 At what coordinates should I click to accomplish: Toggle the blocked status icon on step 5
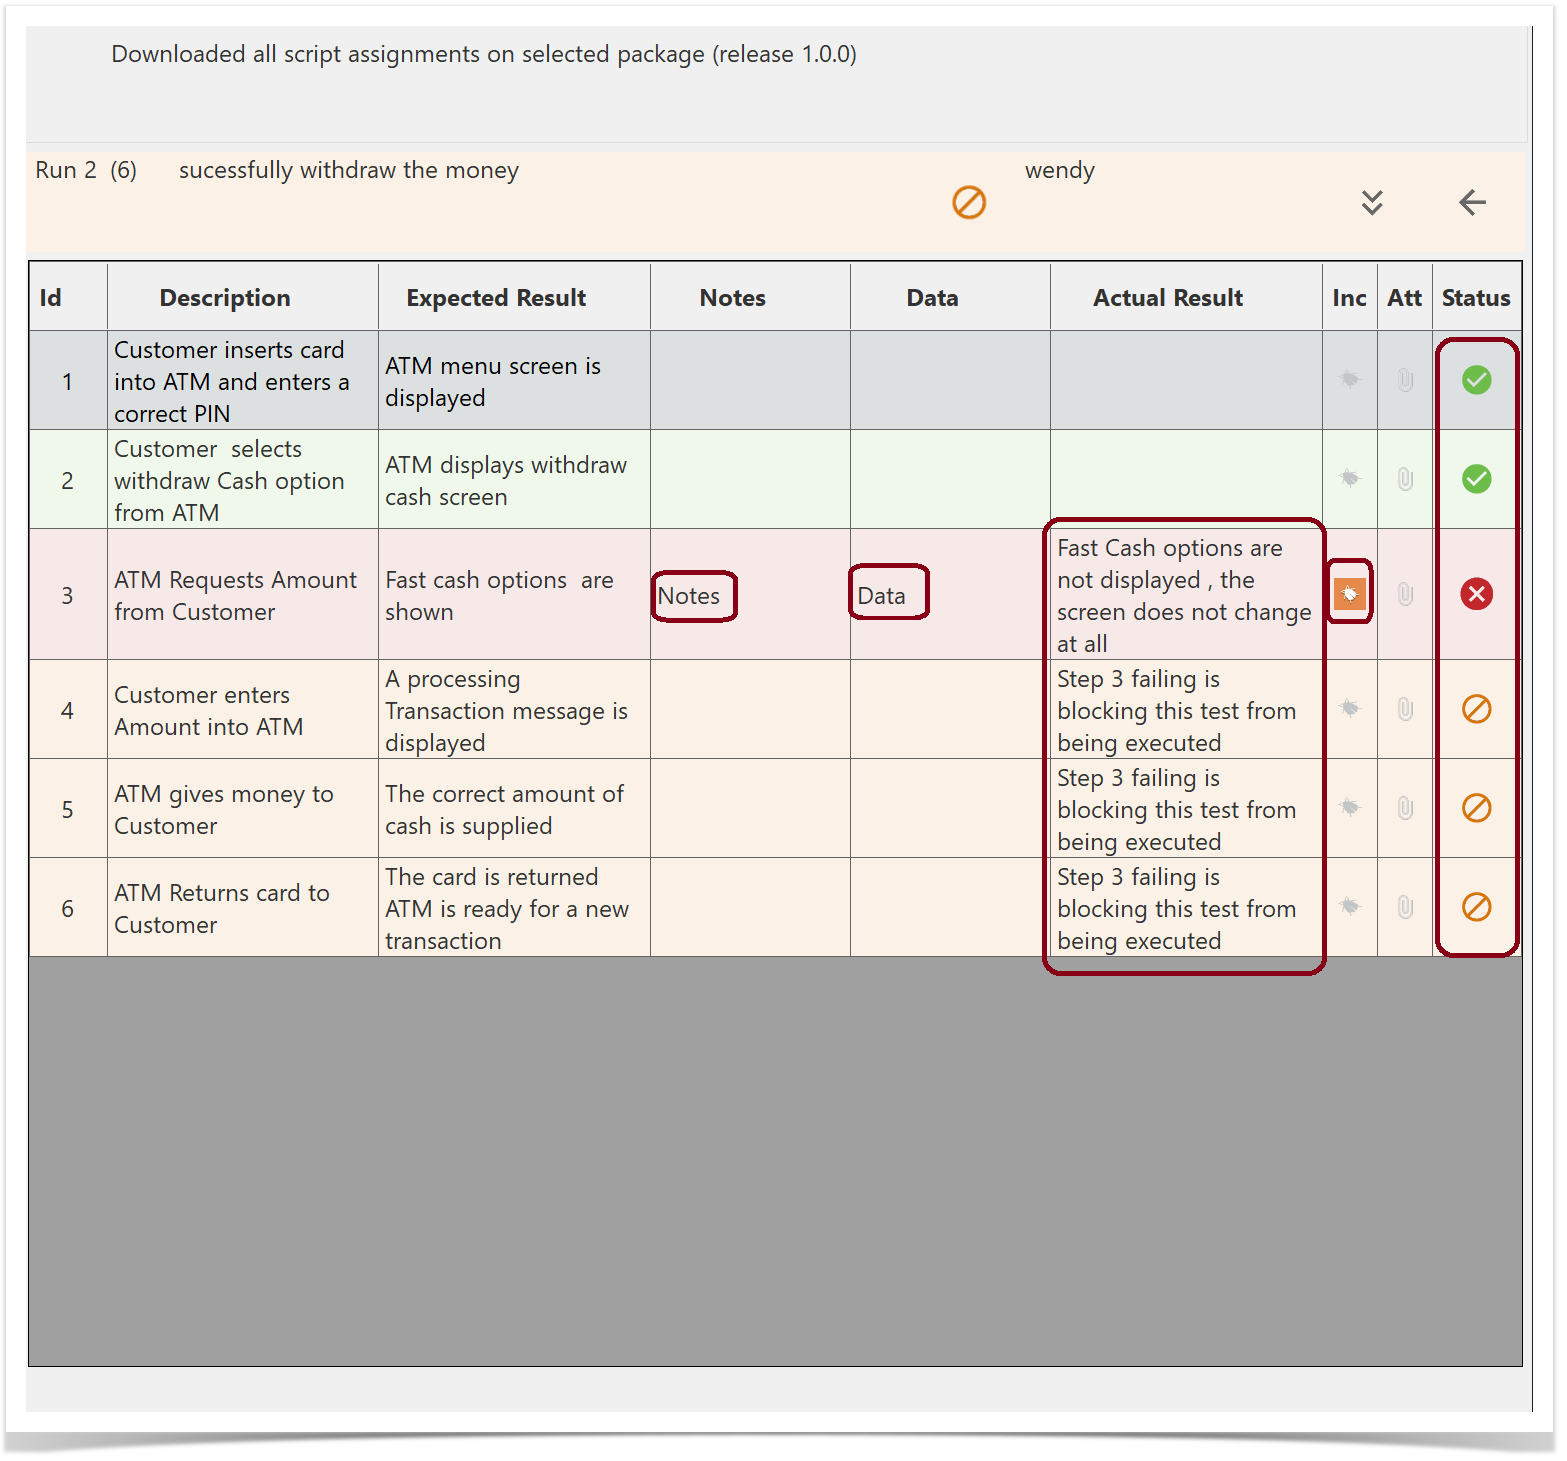[x=1476, y=808]
